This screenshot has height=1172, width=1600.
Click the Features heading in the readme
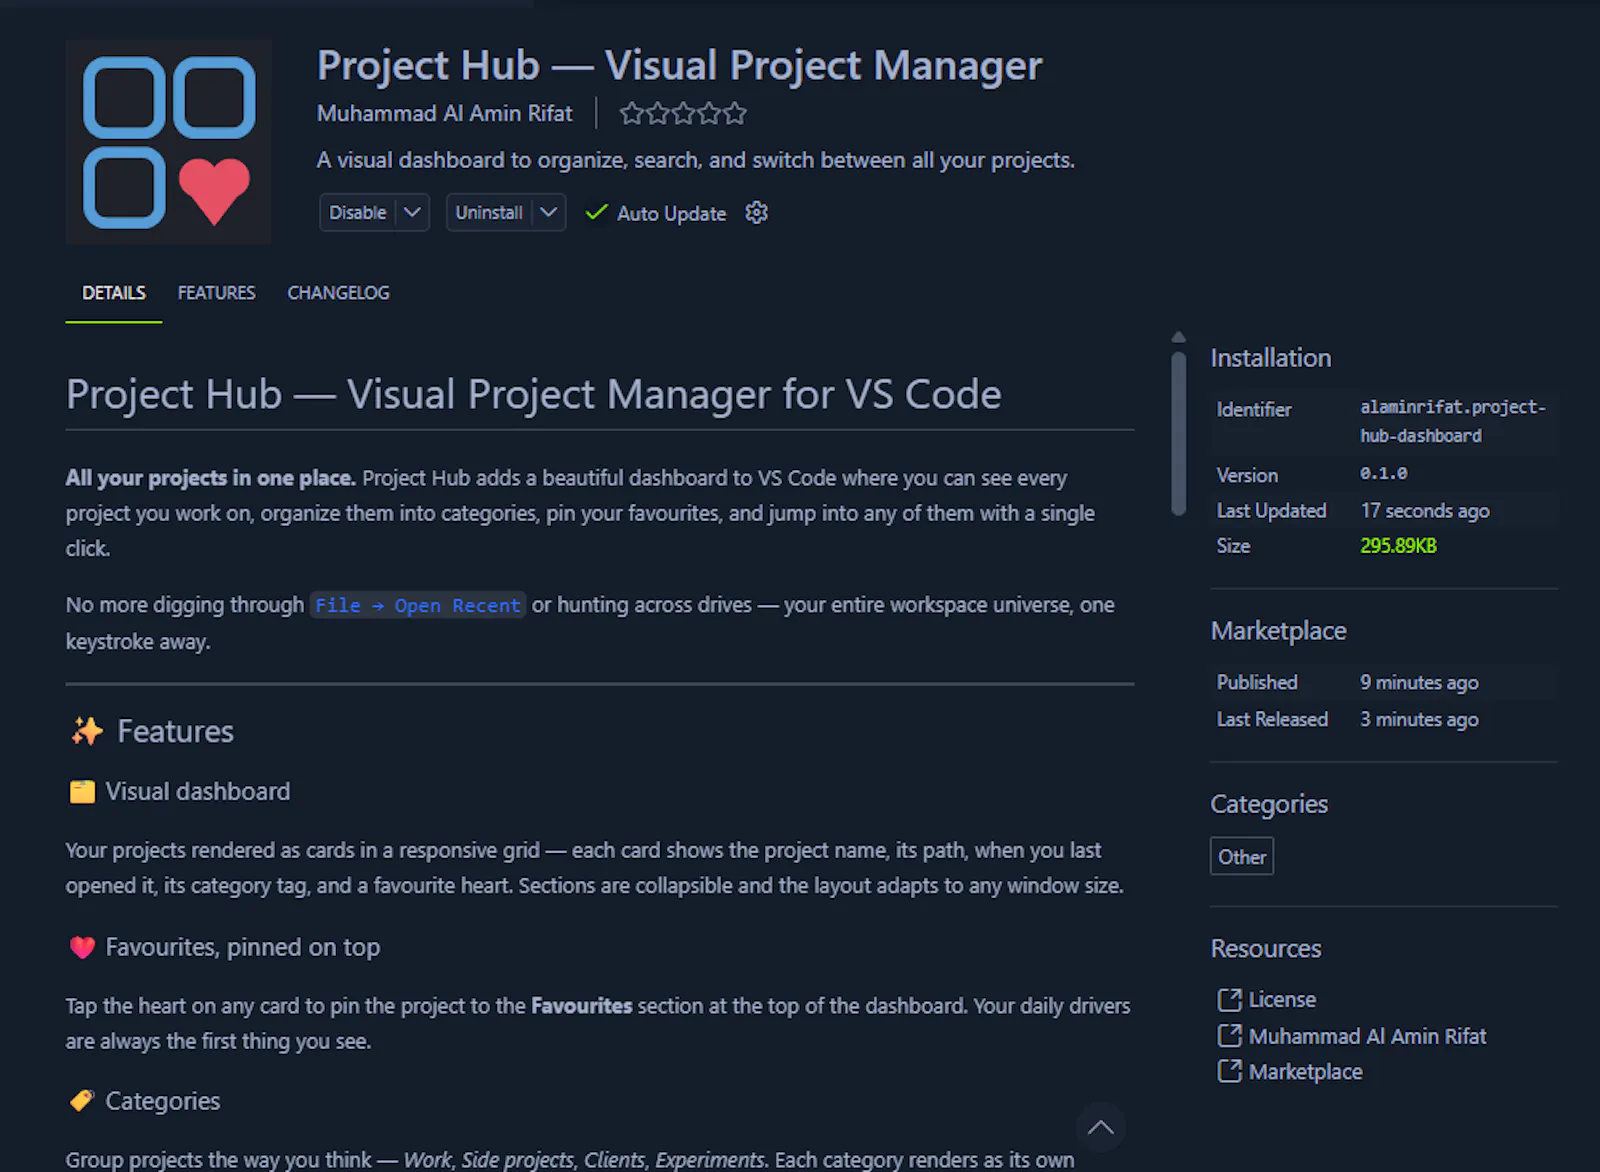tap(176, 731)
